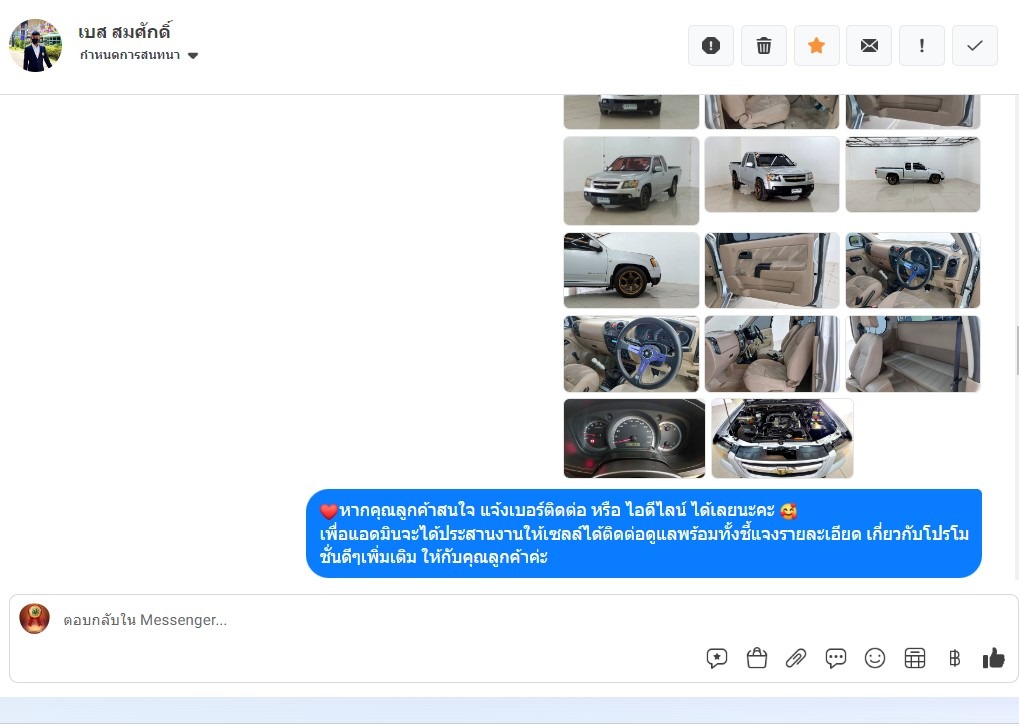Mark conversation as spam with exclamation circle icon
The height and width of the screenshot is (726, 1019).
[711, 45]
